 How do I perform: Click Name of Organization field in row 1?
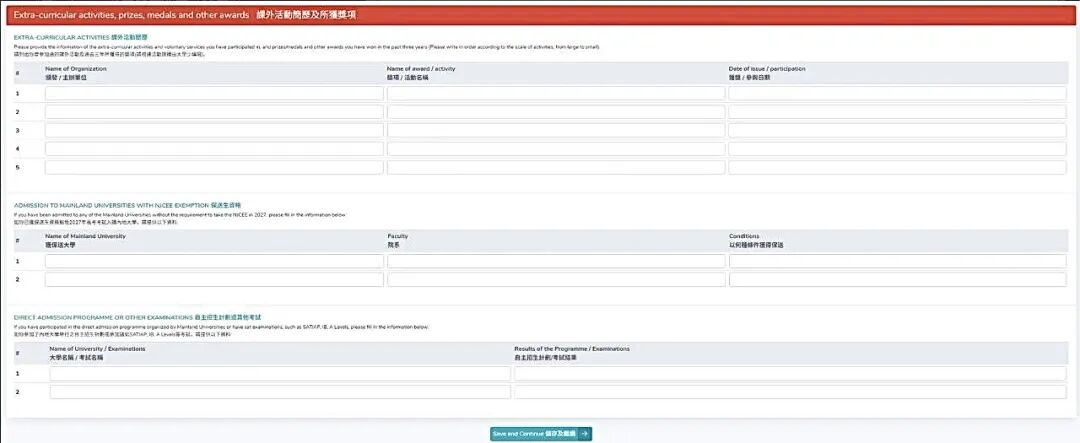point(214,93)
